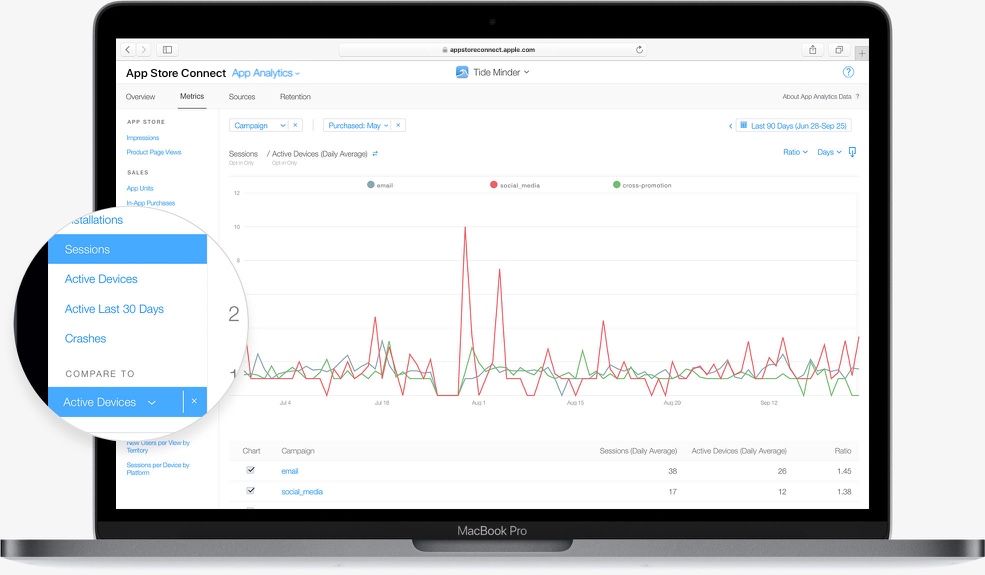
Task: Open the App Analytics section dropdown
Action: click(266, 73)
